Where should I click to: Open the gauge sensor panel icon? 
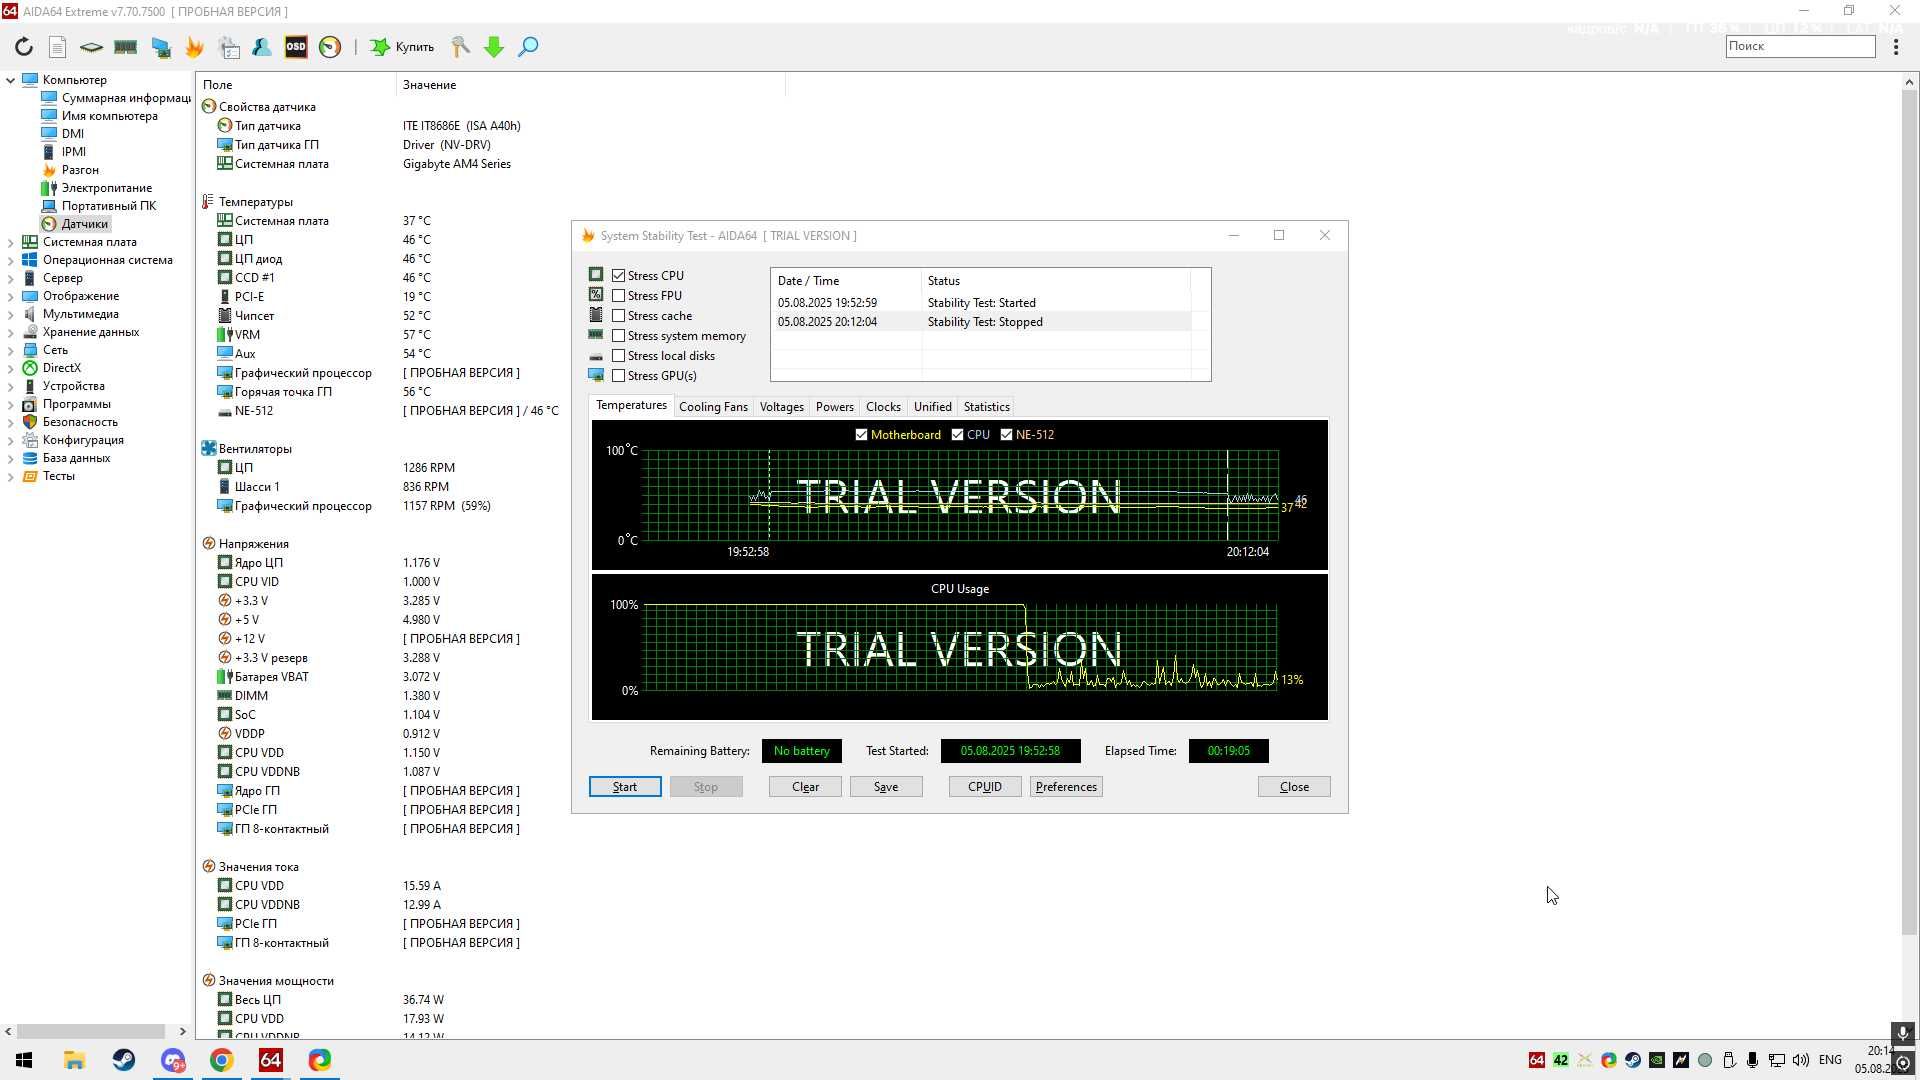coord(330,47)
